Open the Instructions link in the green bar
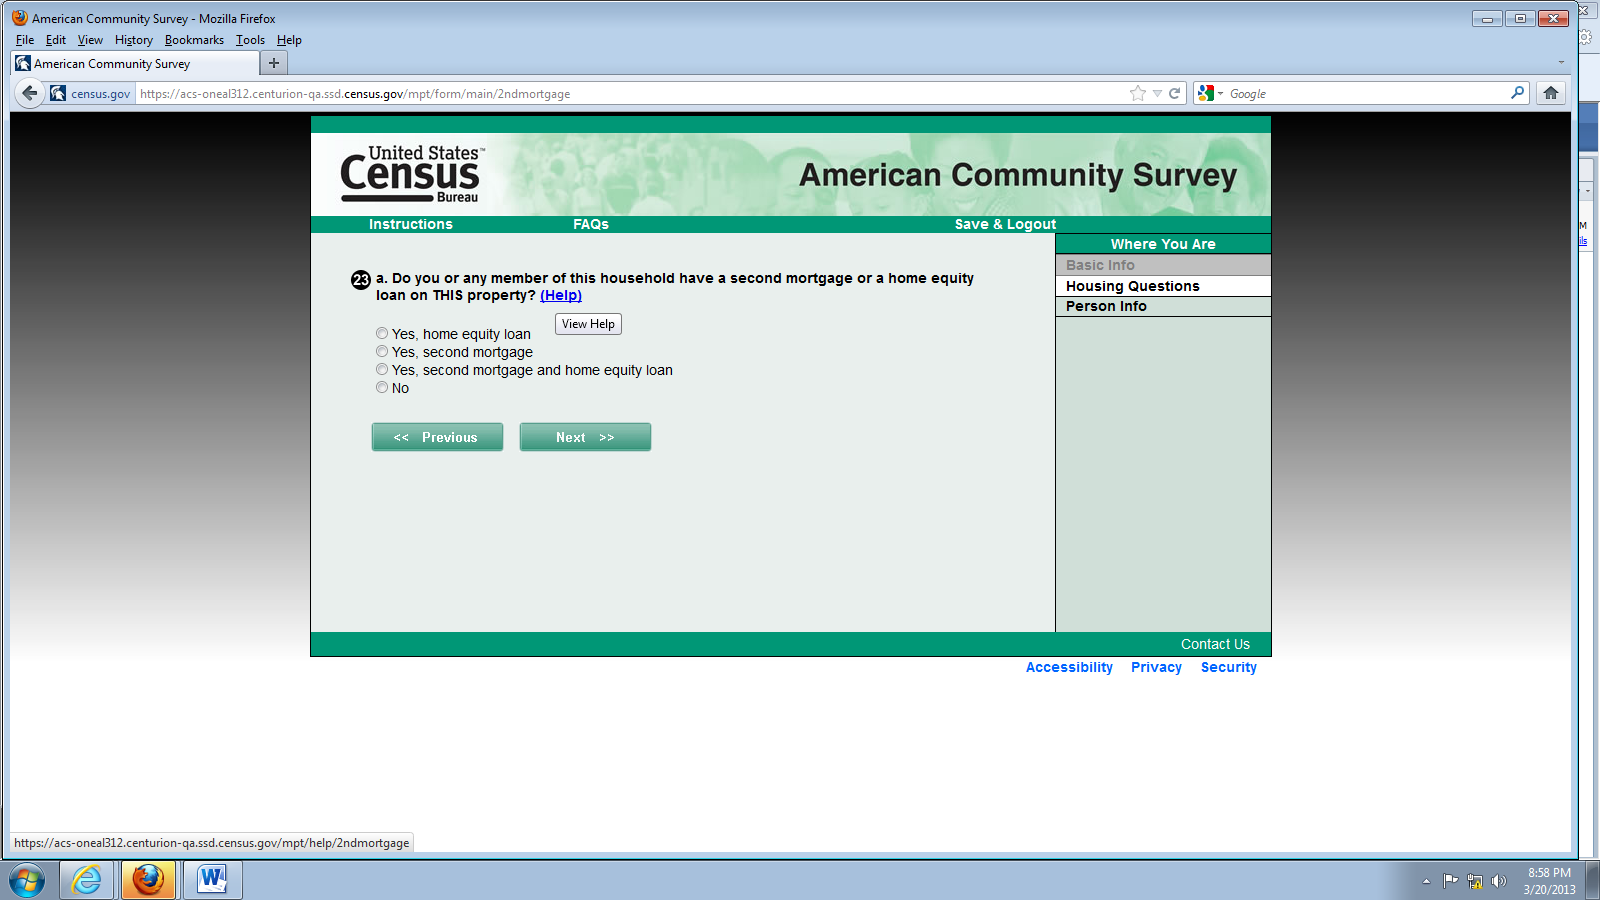This screenshot has height=900, width=1600. click(411, 224)
